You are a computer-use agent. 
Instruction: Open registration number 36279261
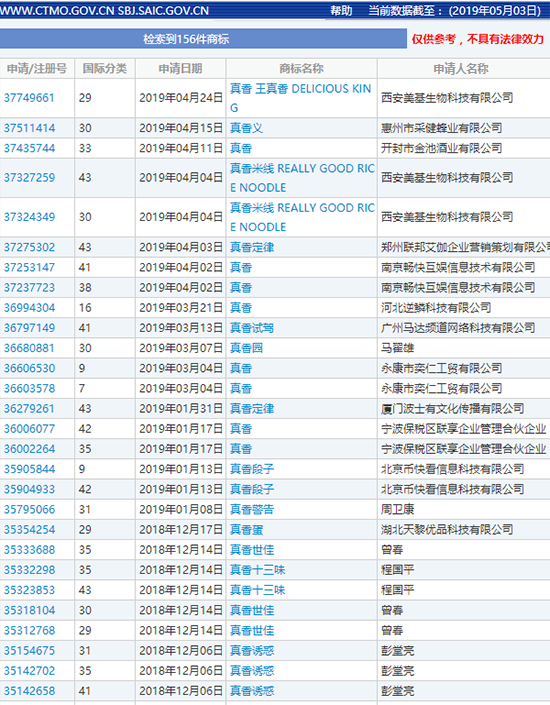pos(29,409)
